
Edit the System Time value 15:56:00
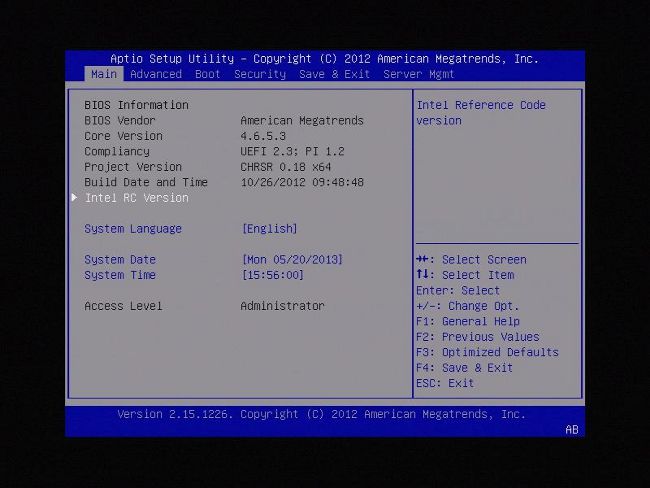point(273,275)
